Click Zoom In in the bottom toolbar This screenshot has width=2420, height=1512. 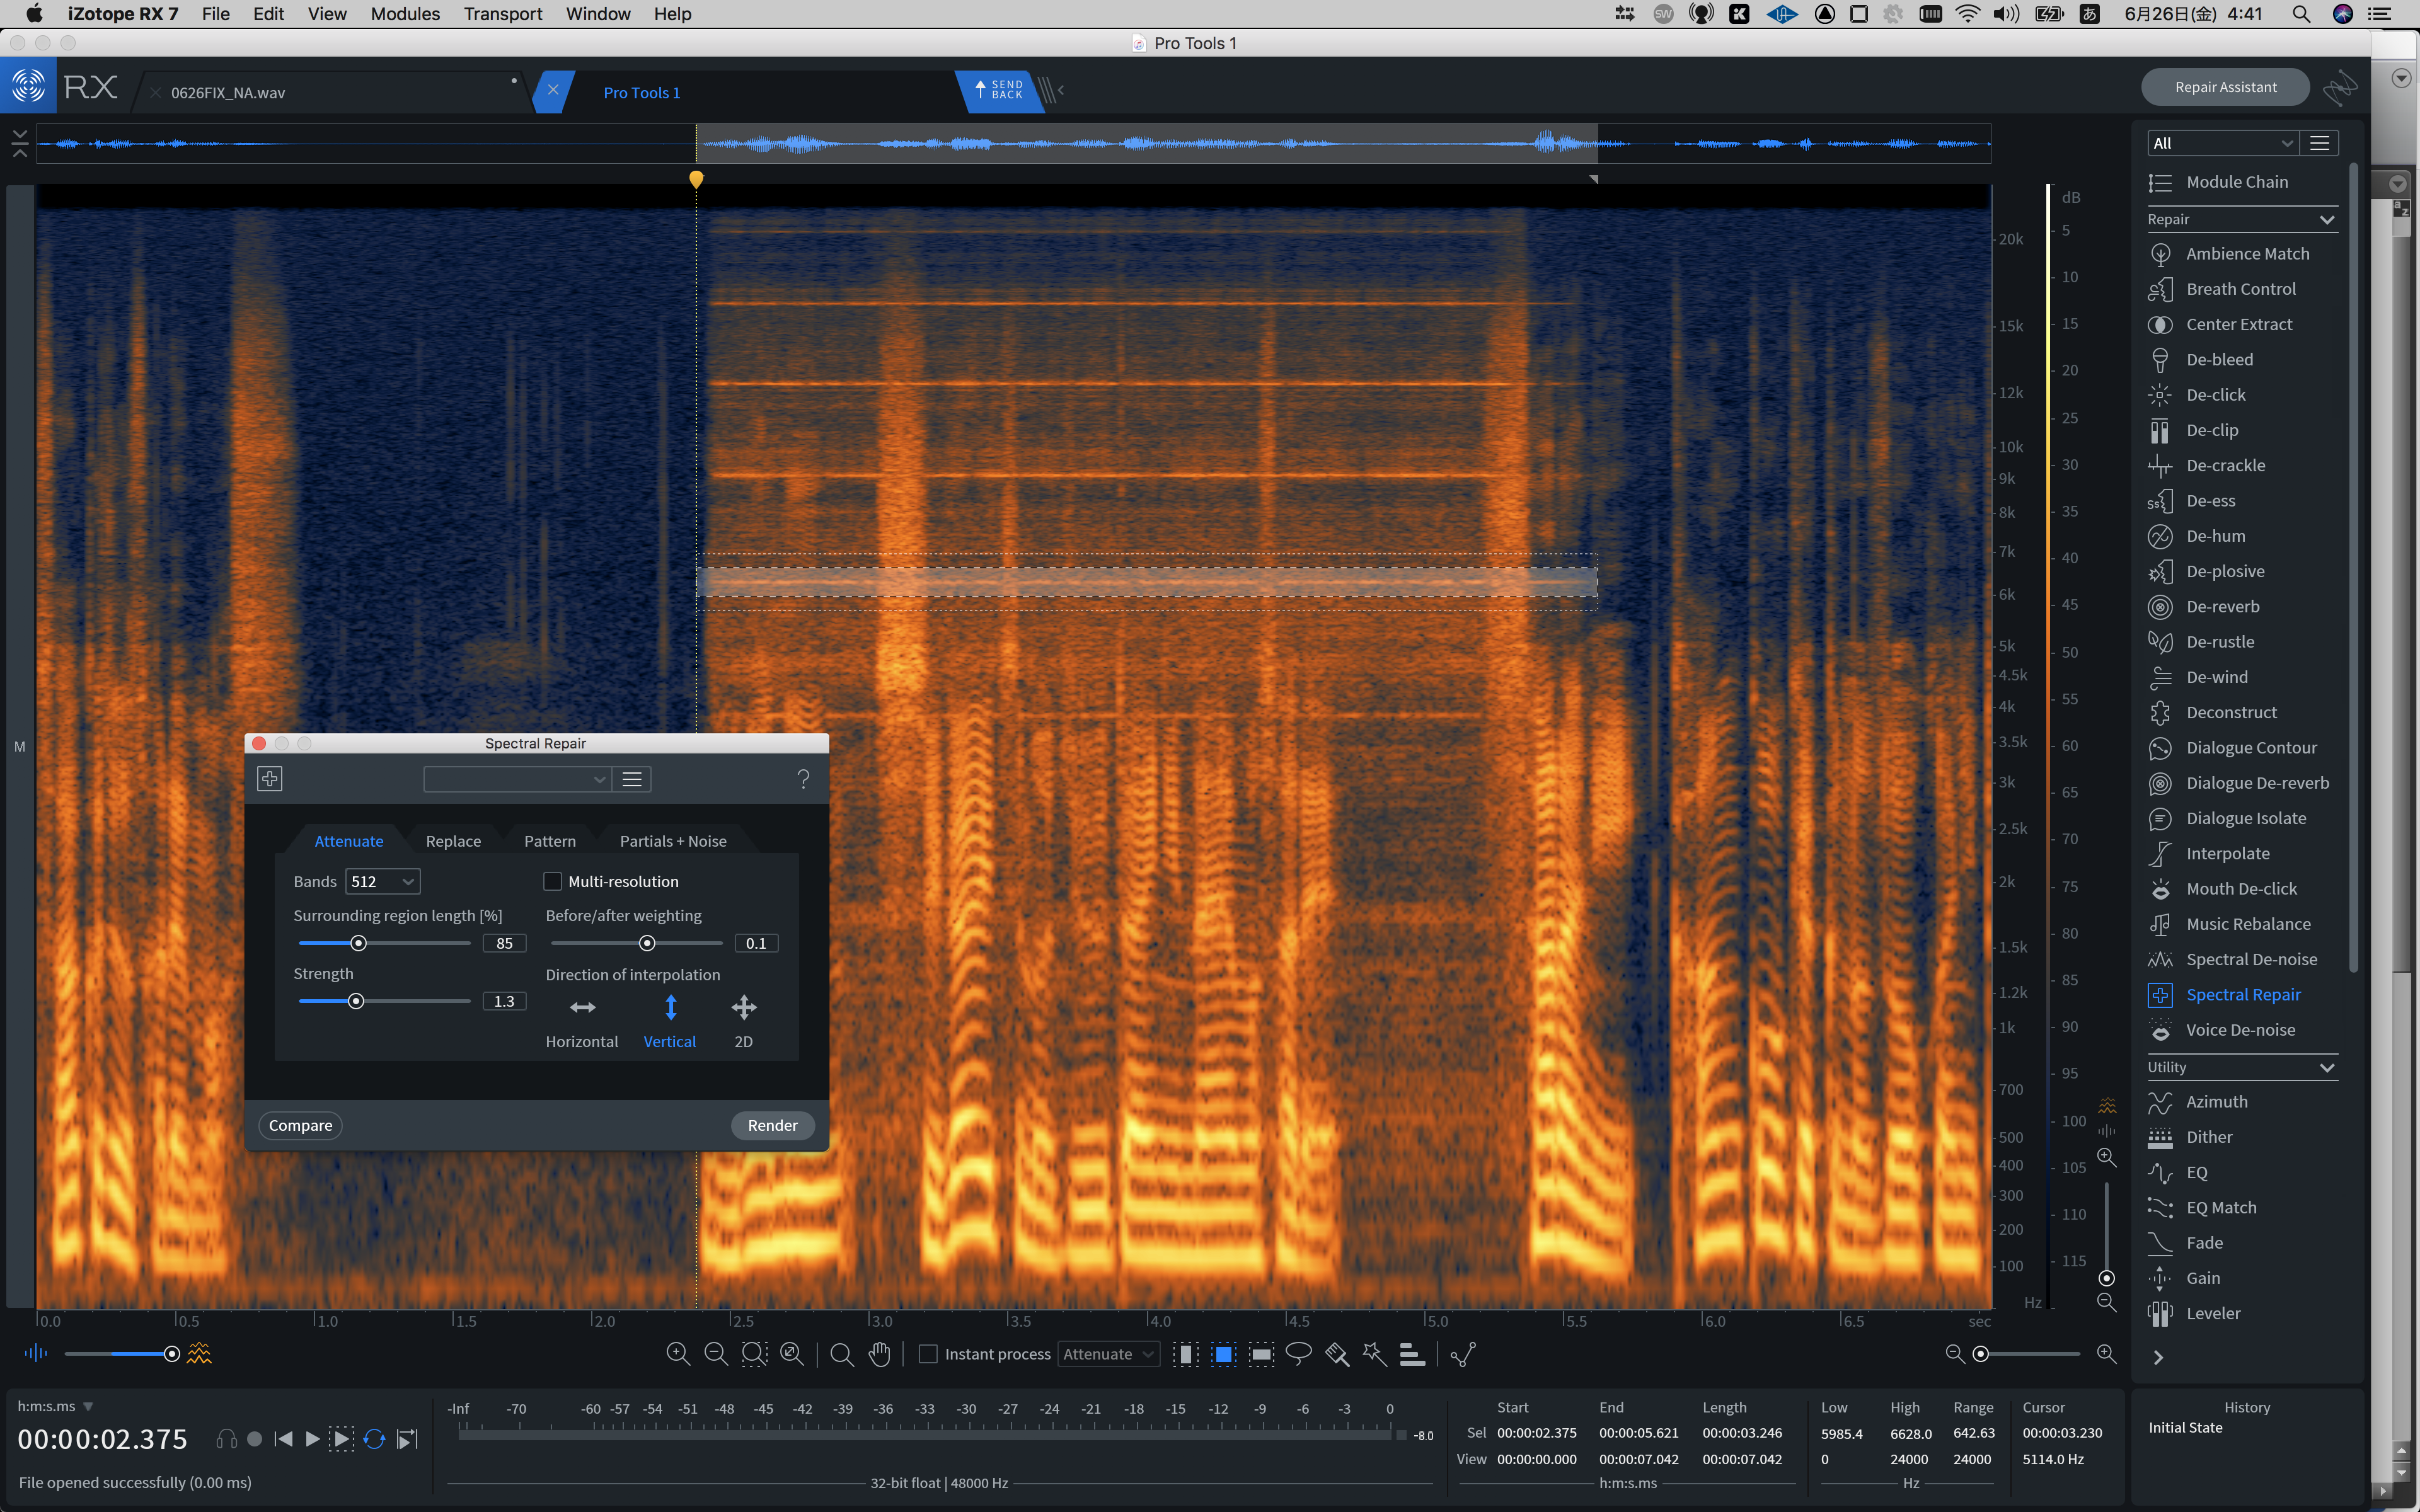click(678, 1354)
